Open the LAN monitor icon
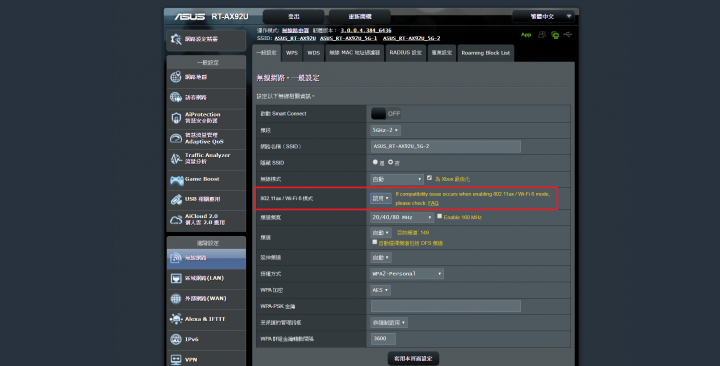 [x=176, y=278]
